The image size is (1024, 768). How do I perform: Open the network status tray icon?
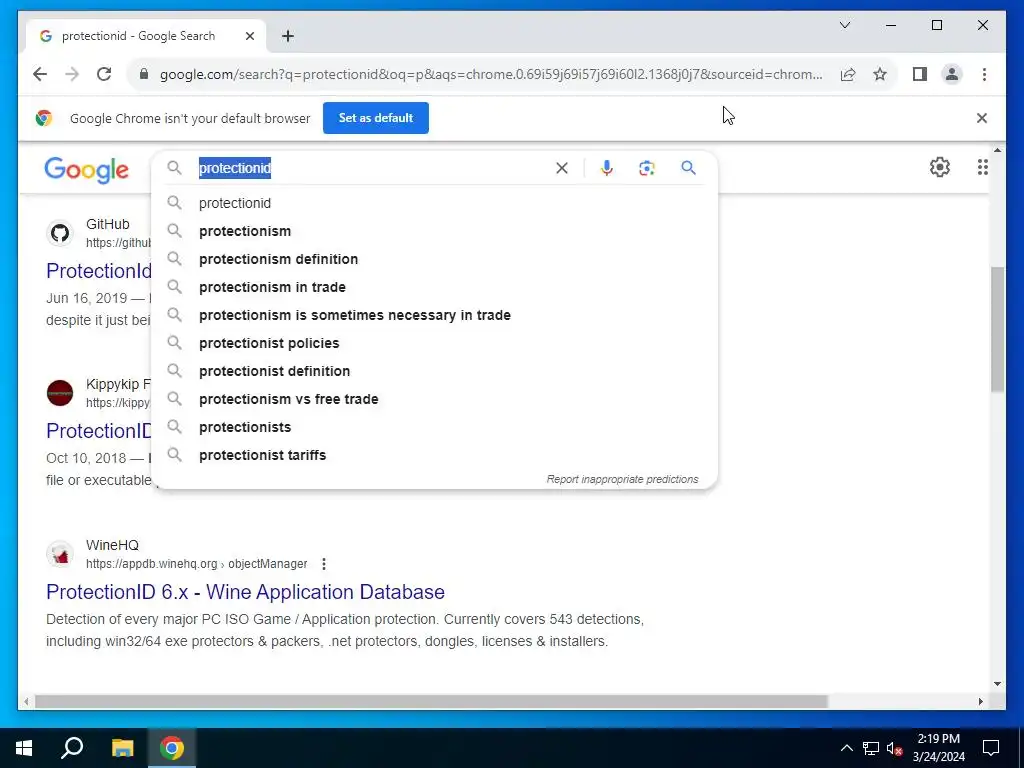coord(871,748)
